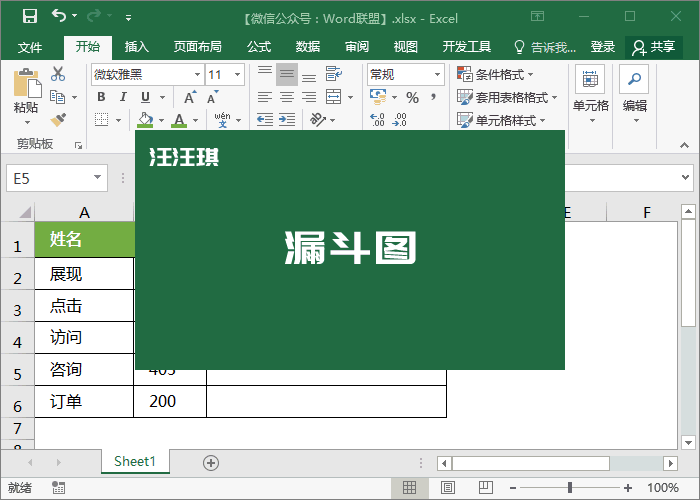Increase the indent
Image resolution: width=700 pixels, height=500 pixels.
click(287, 120)
